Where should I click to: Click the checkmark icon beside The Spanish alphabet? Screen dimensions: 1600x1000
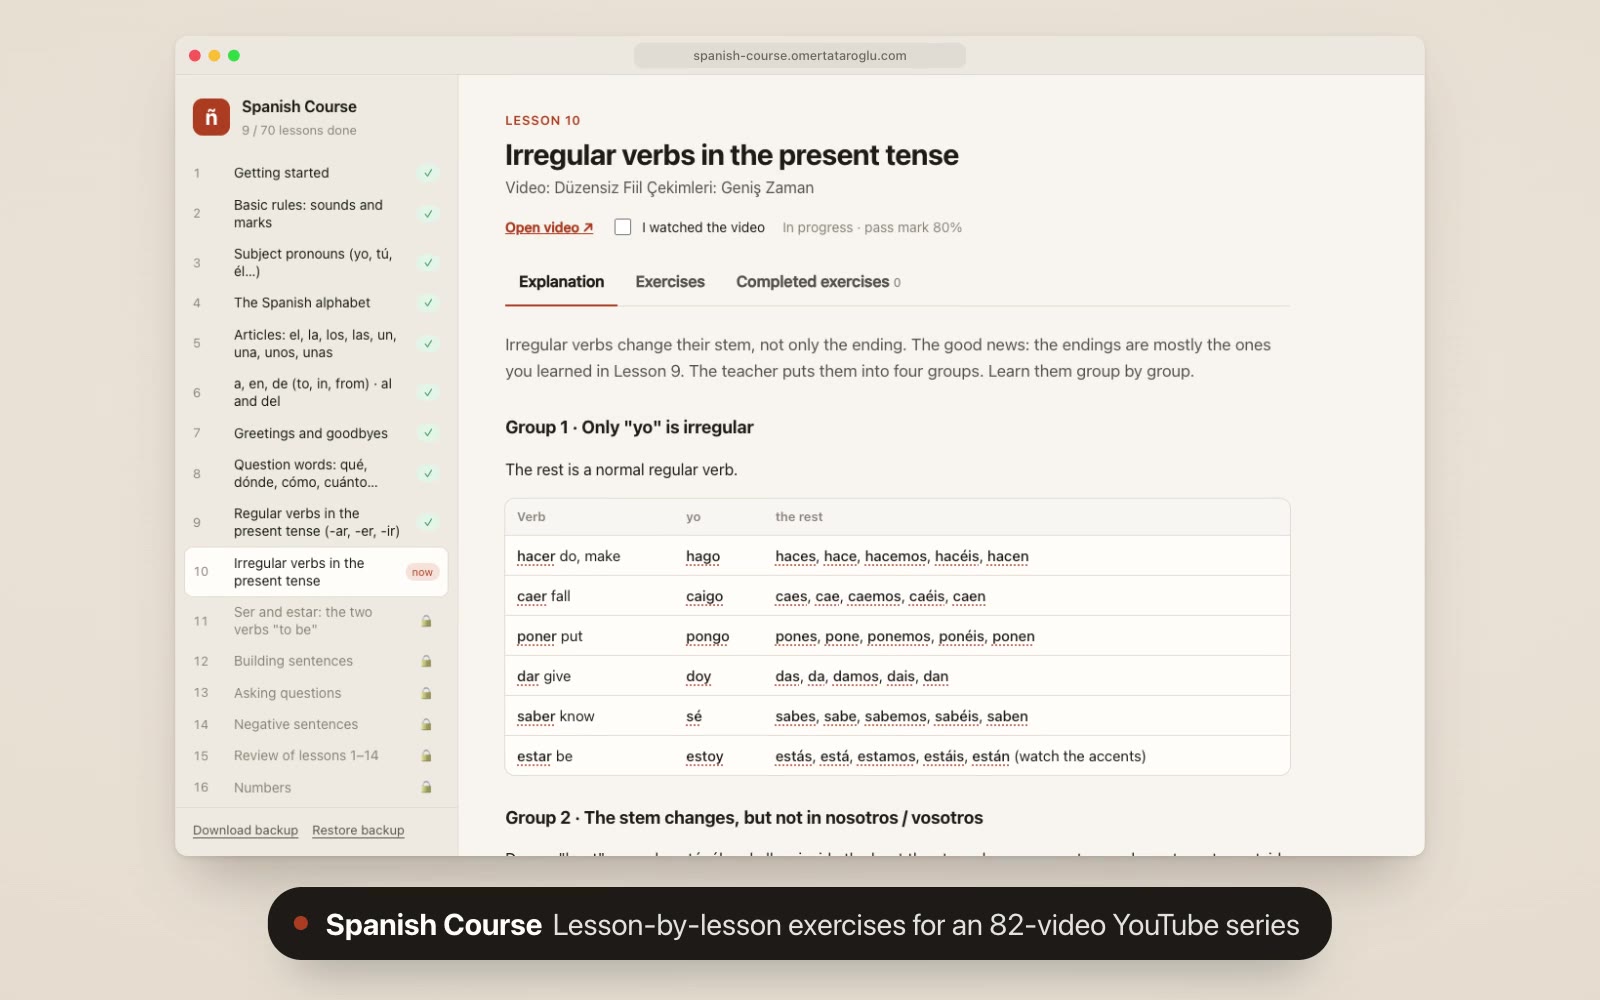click(x=428, y=303)
